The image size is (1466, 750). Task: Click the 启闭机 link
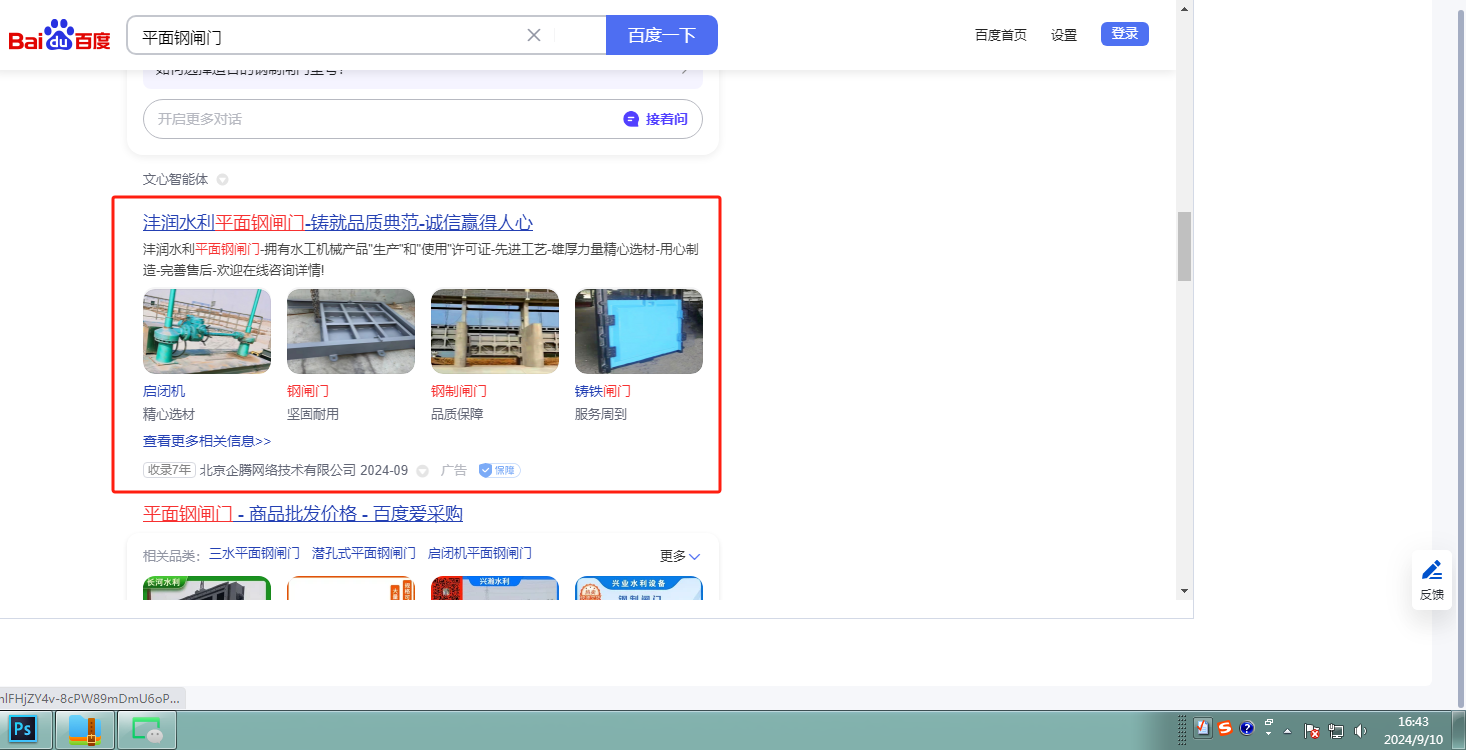164,391
